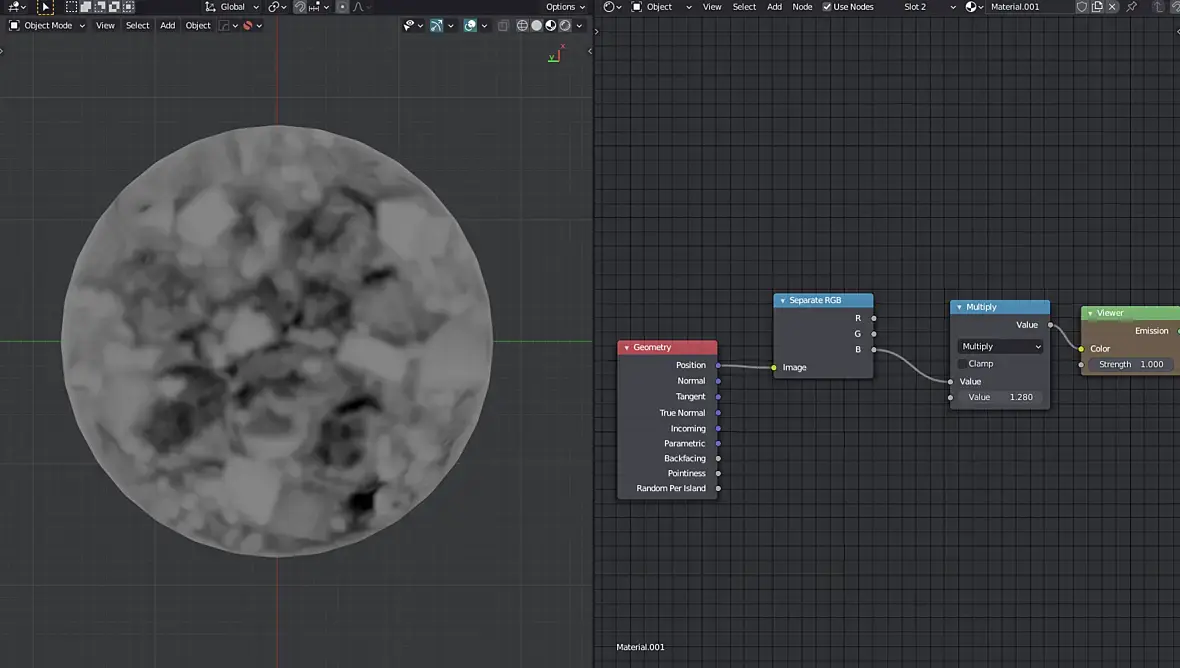Collapse the Separate RGB node
The image size is (1180, 668).
783,301
